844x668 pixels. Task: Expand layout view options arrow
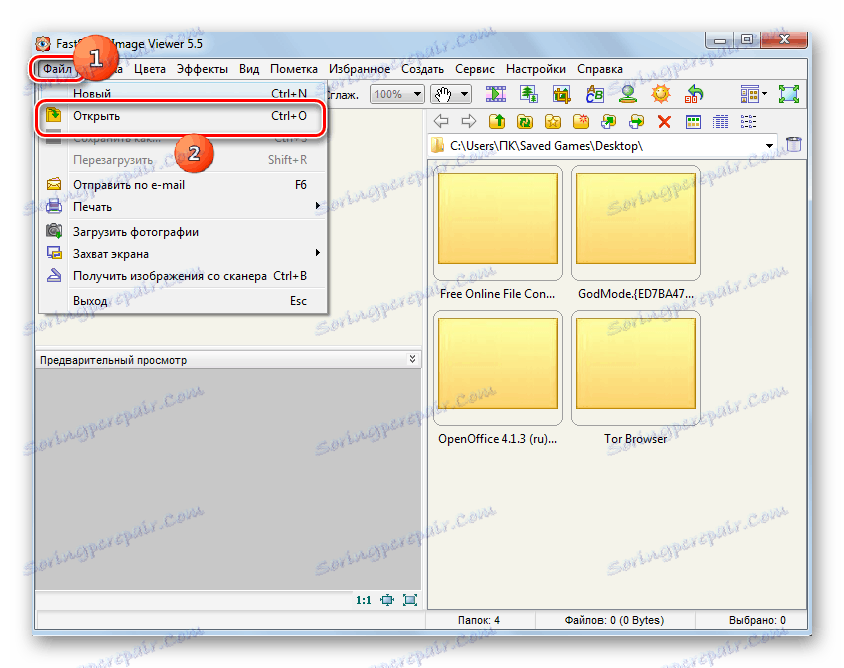click(764, 94)
